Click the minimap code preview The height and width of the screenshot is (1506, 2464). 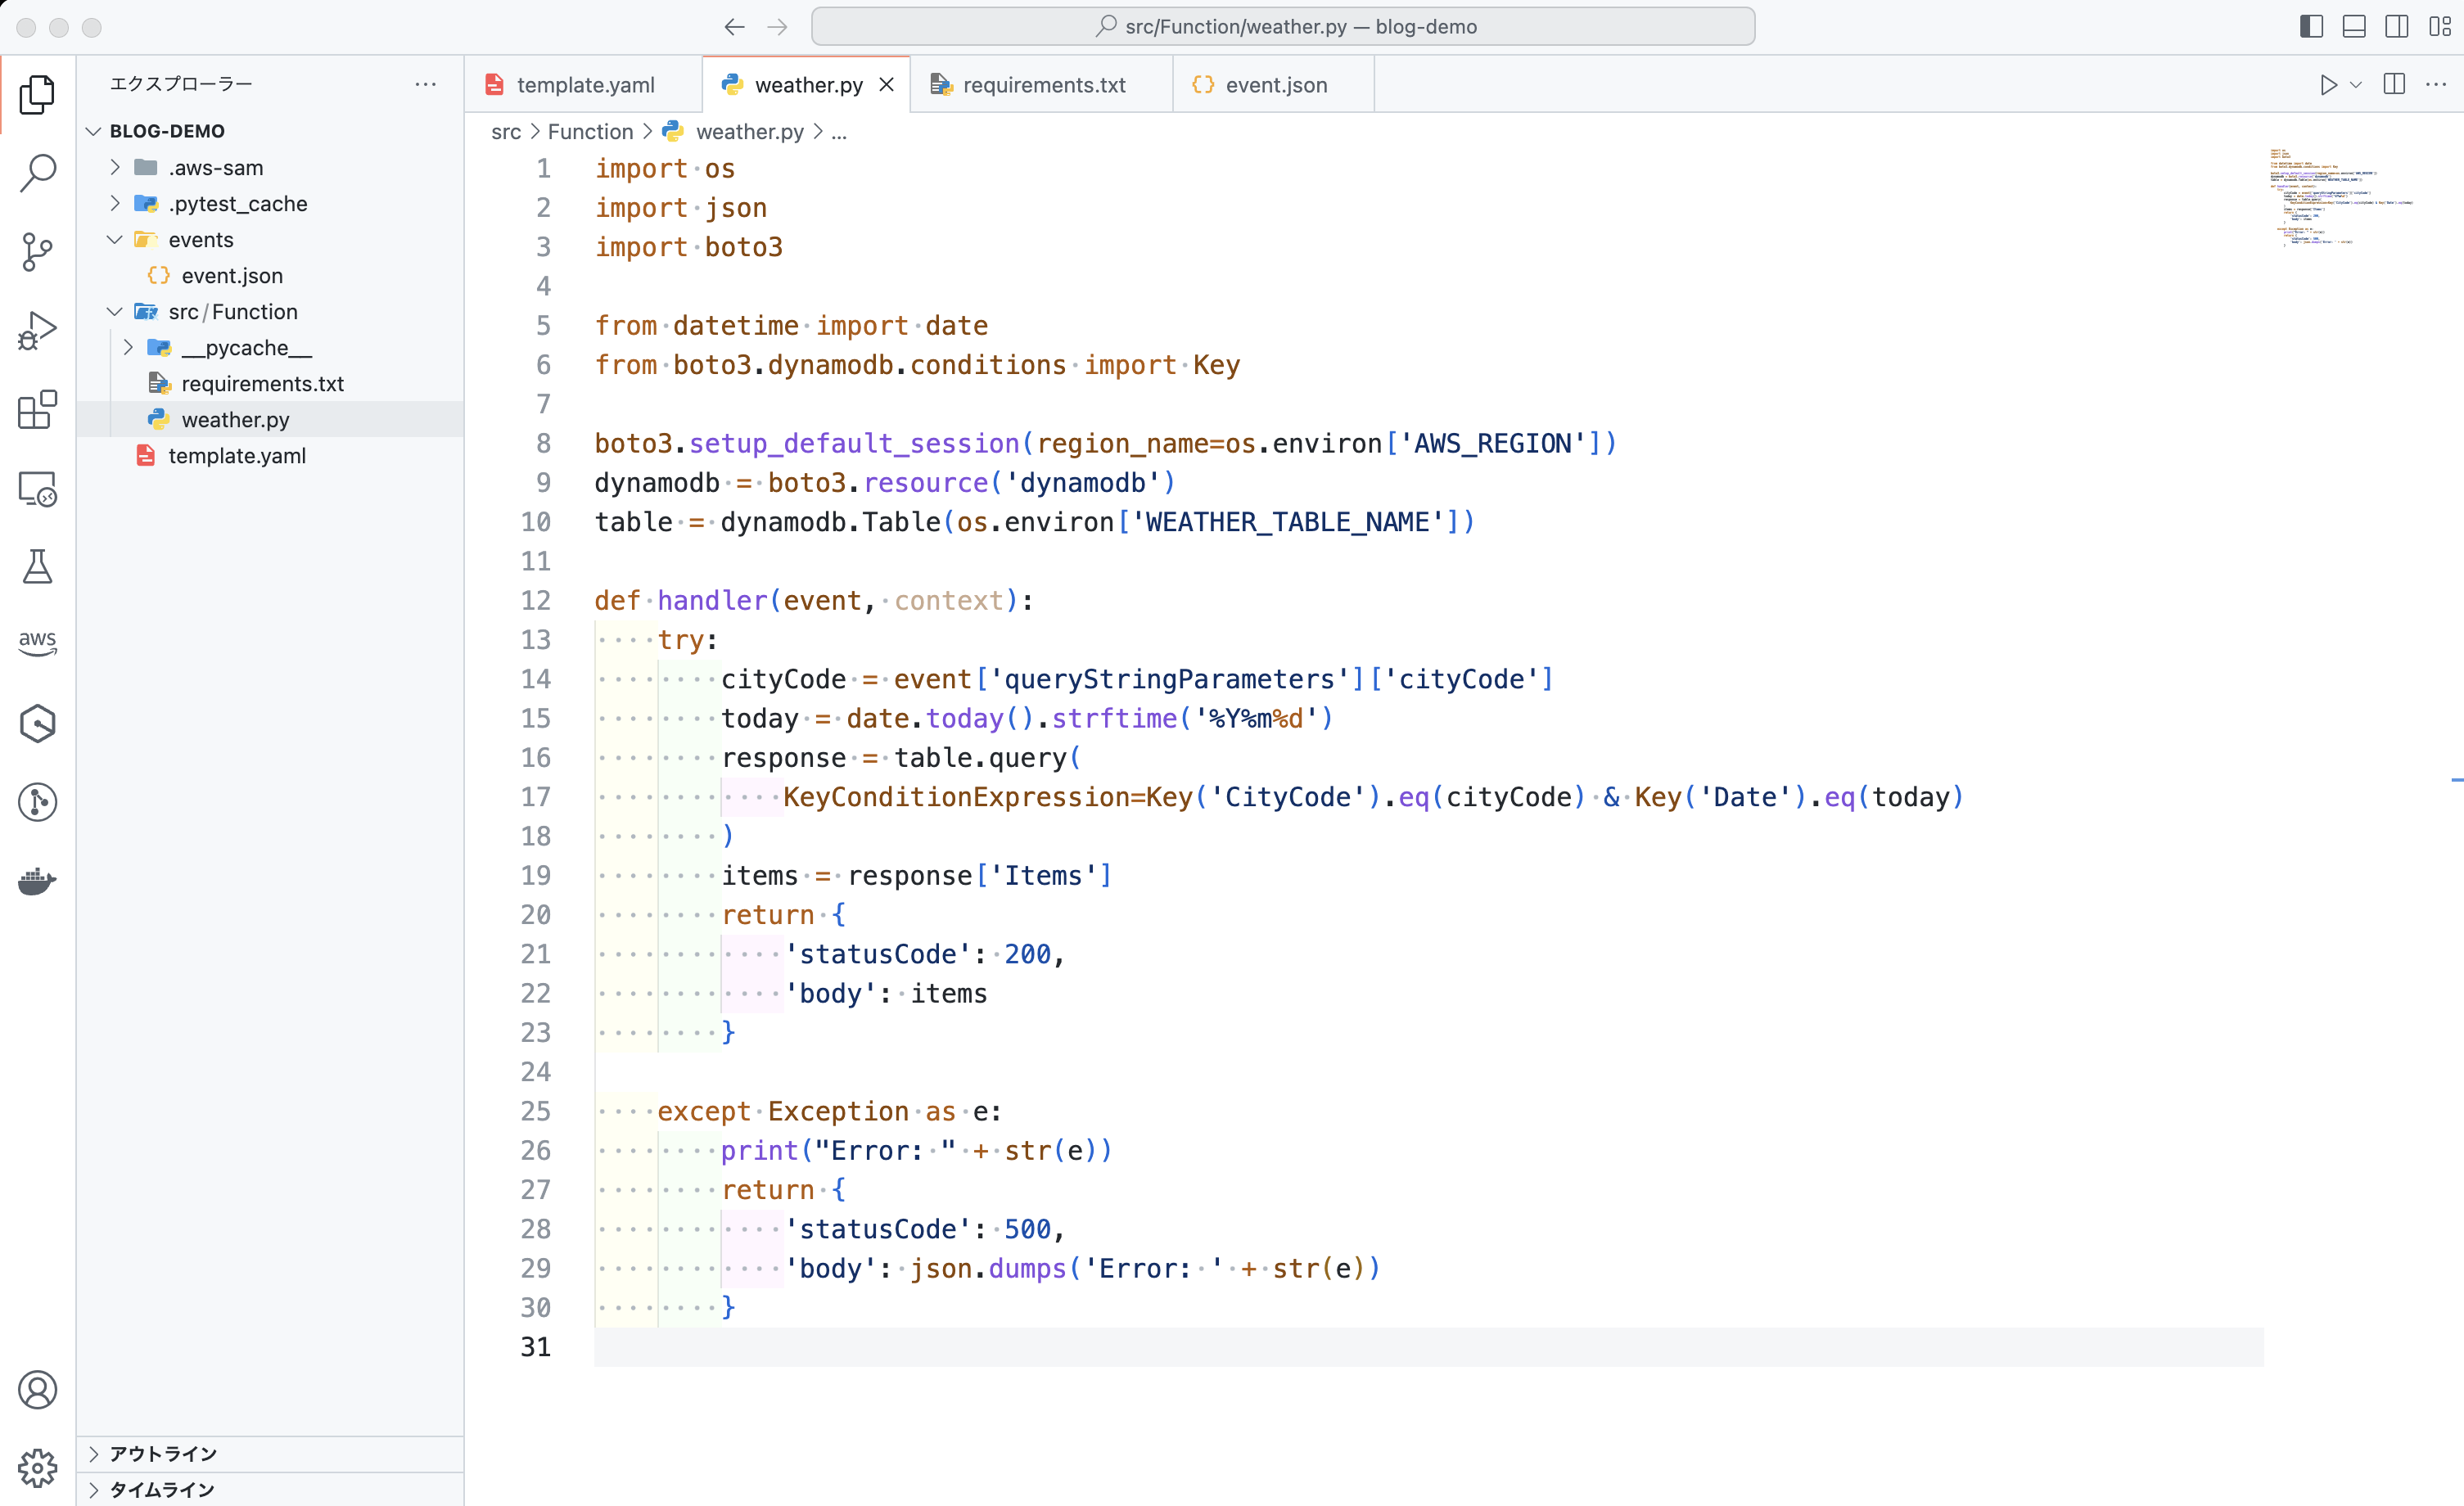coord(2340,197)
